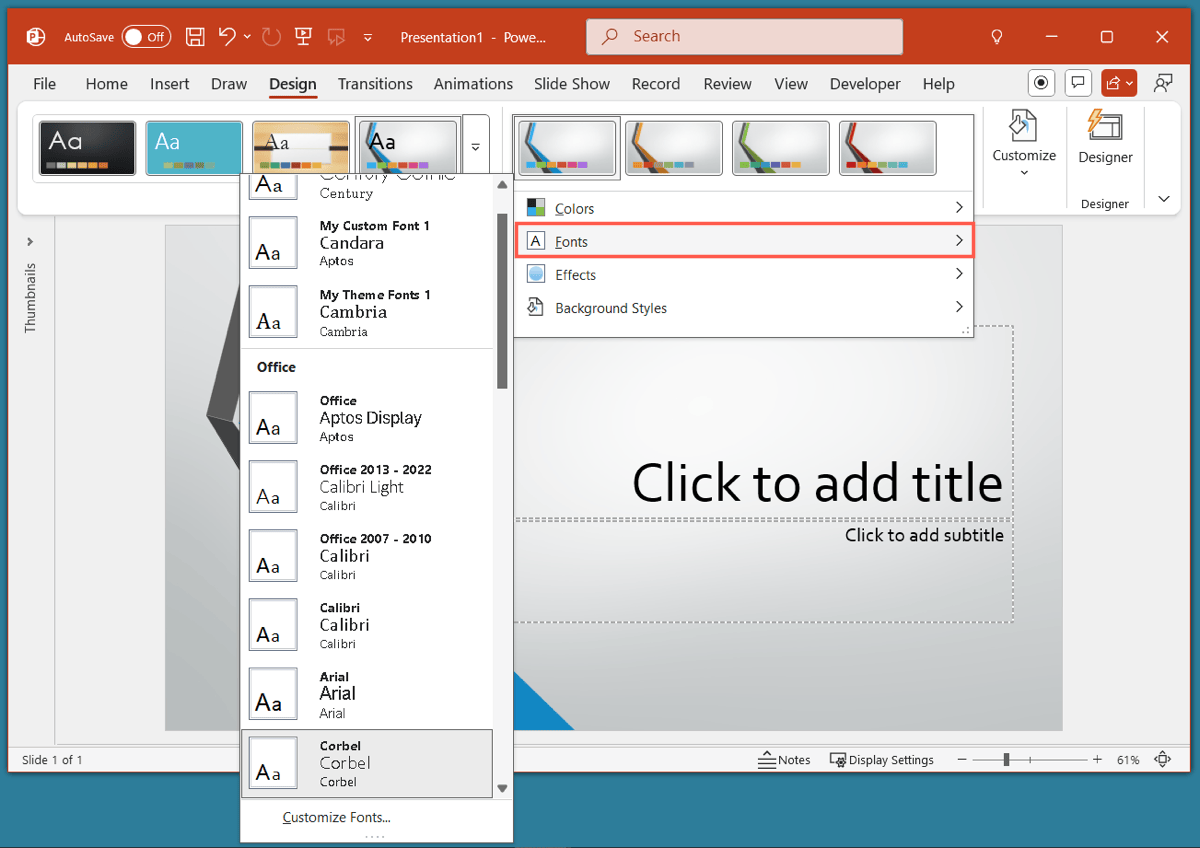
Task: Click the PowerPoint logo in the title bar
Action: tap(36, 37)
